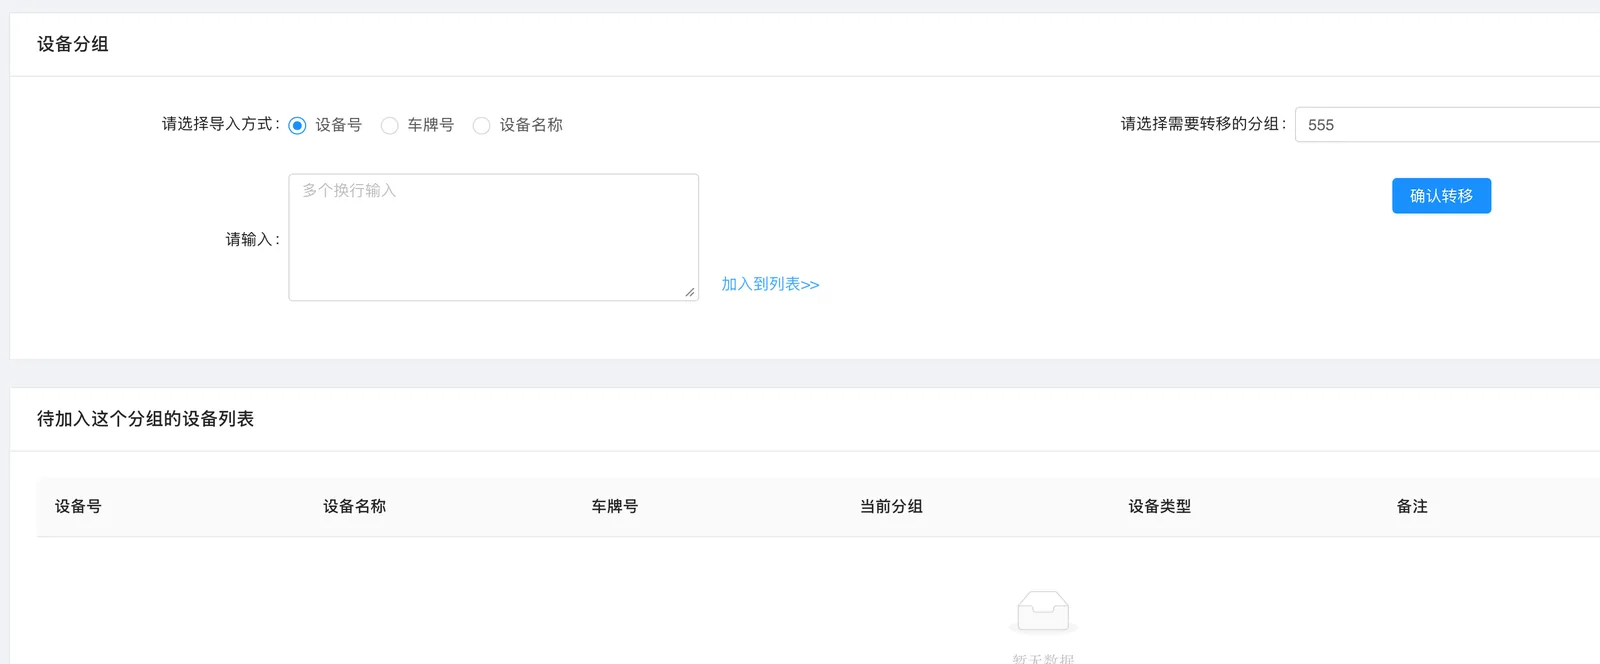This screenshot has width=1600, height=664.
Task: Select the 车牌号 radio option
Action: pos(389,125)
